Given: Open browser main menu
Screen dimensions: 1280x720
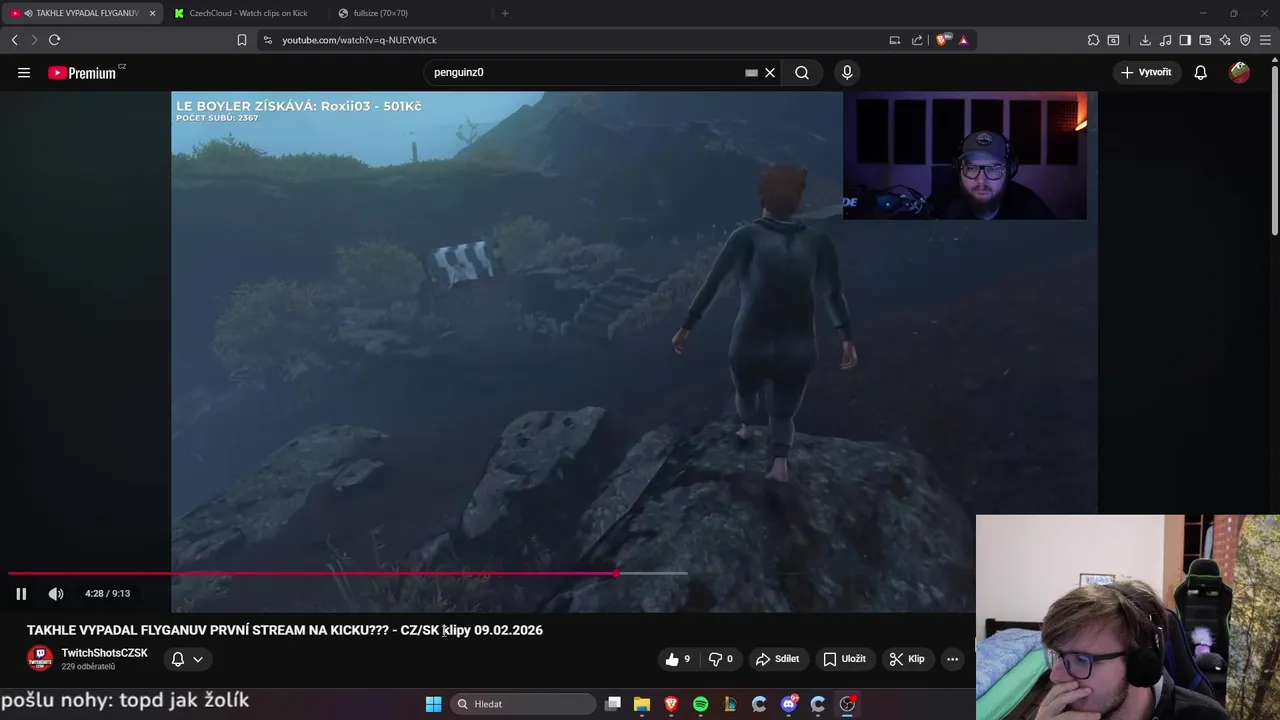Looking at the screenshot, I should pos(1266,40).
